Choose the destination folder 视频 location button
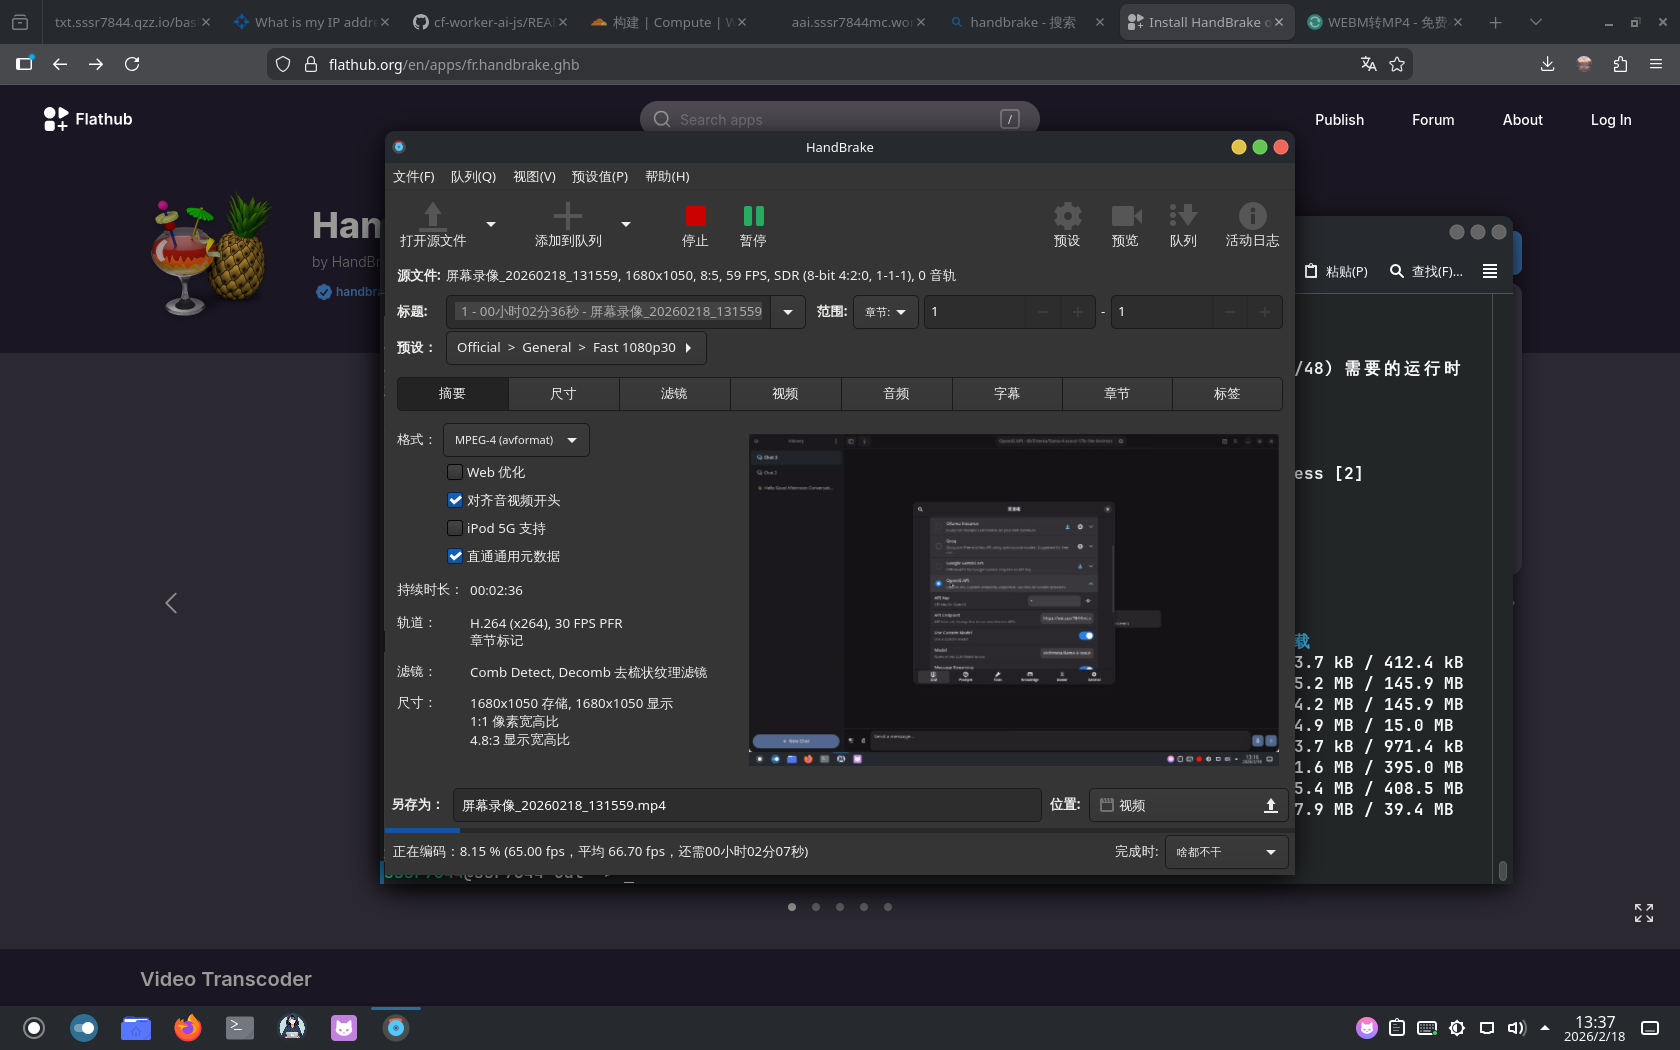1680x1050 pixels. (1189, 805)
